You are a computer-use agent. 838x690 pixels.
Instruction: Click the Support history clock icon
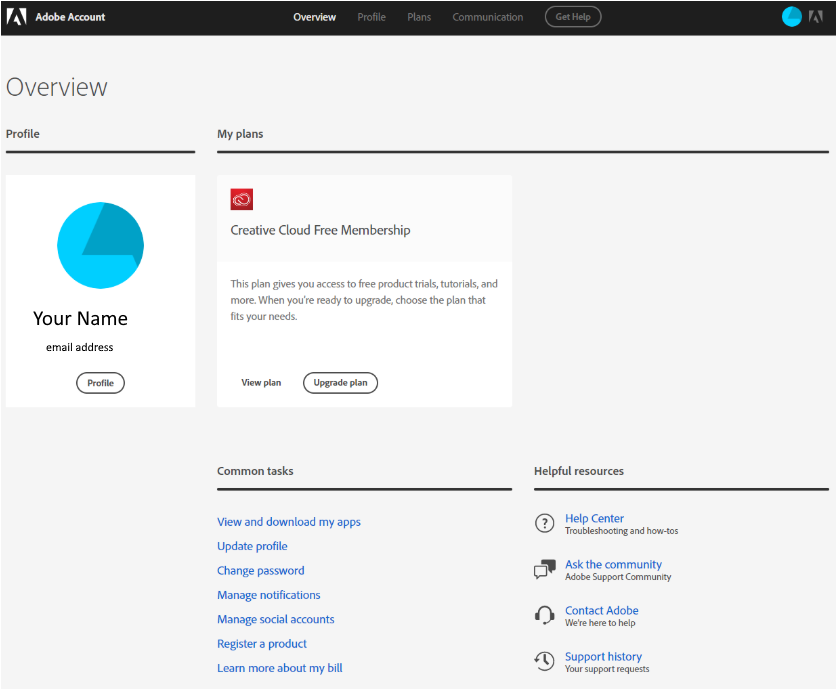click(545, 661)
